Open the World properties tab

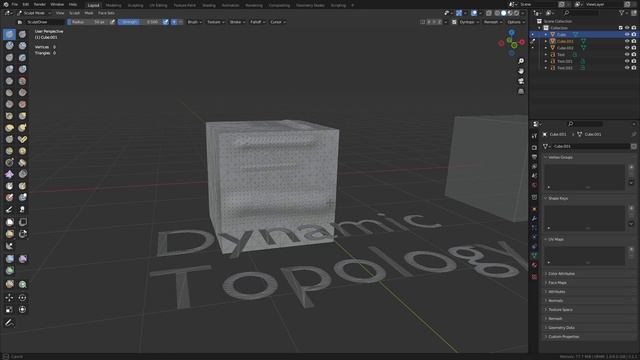[x=534, y=186]
